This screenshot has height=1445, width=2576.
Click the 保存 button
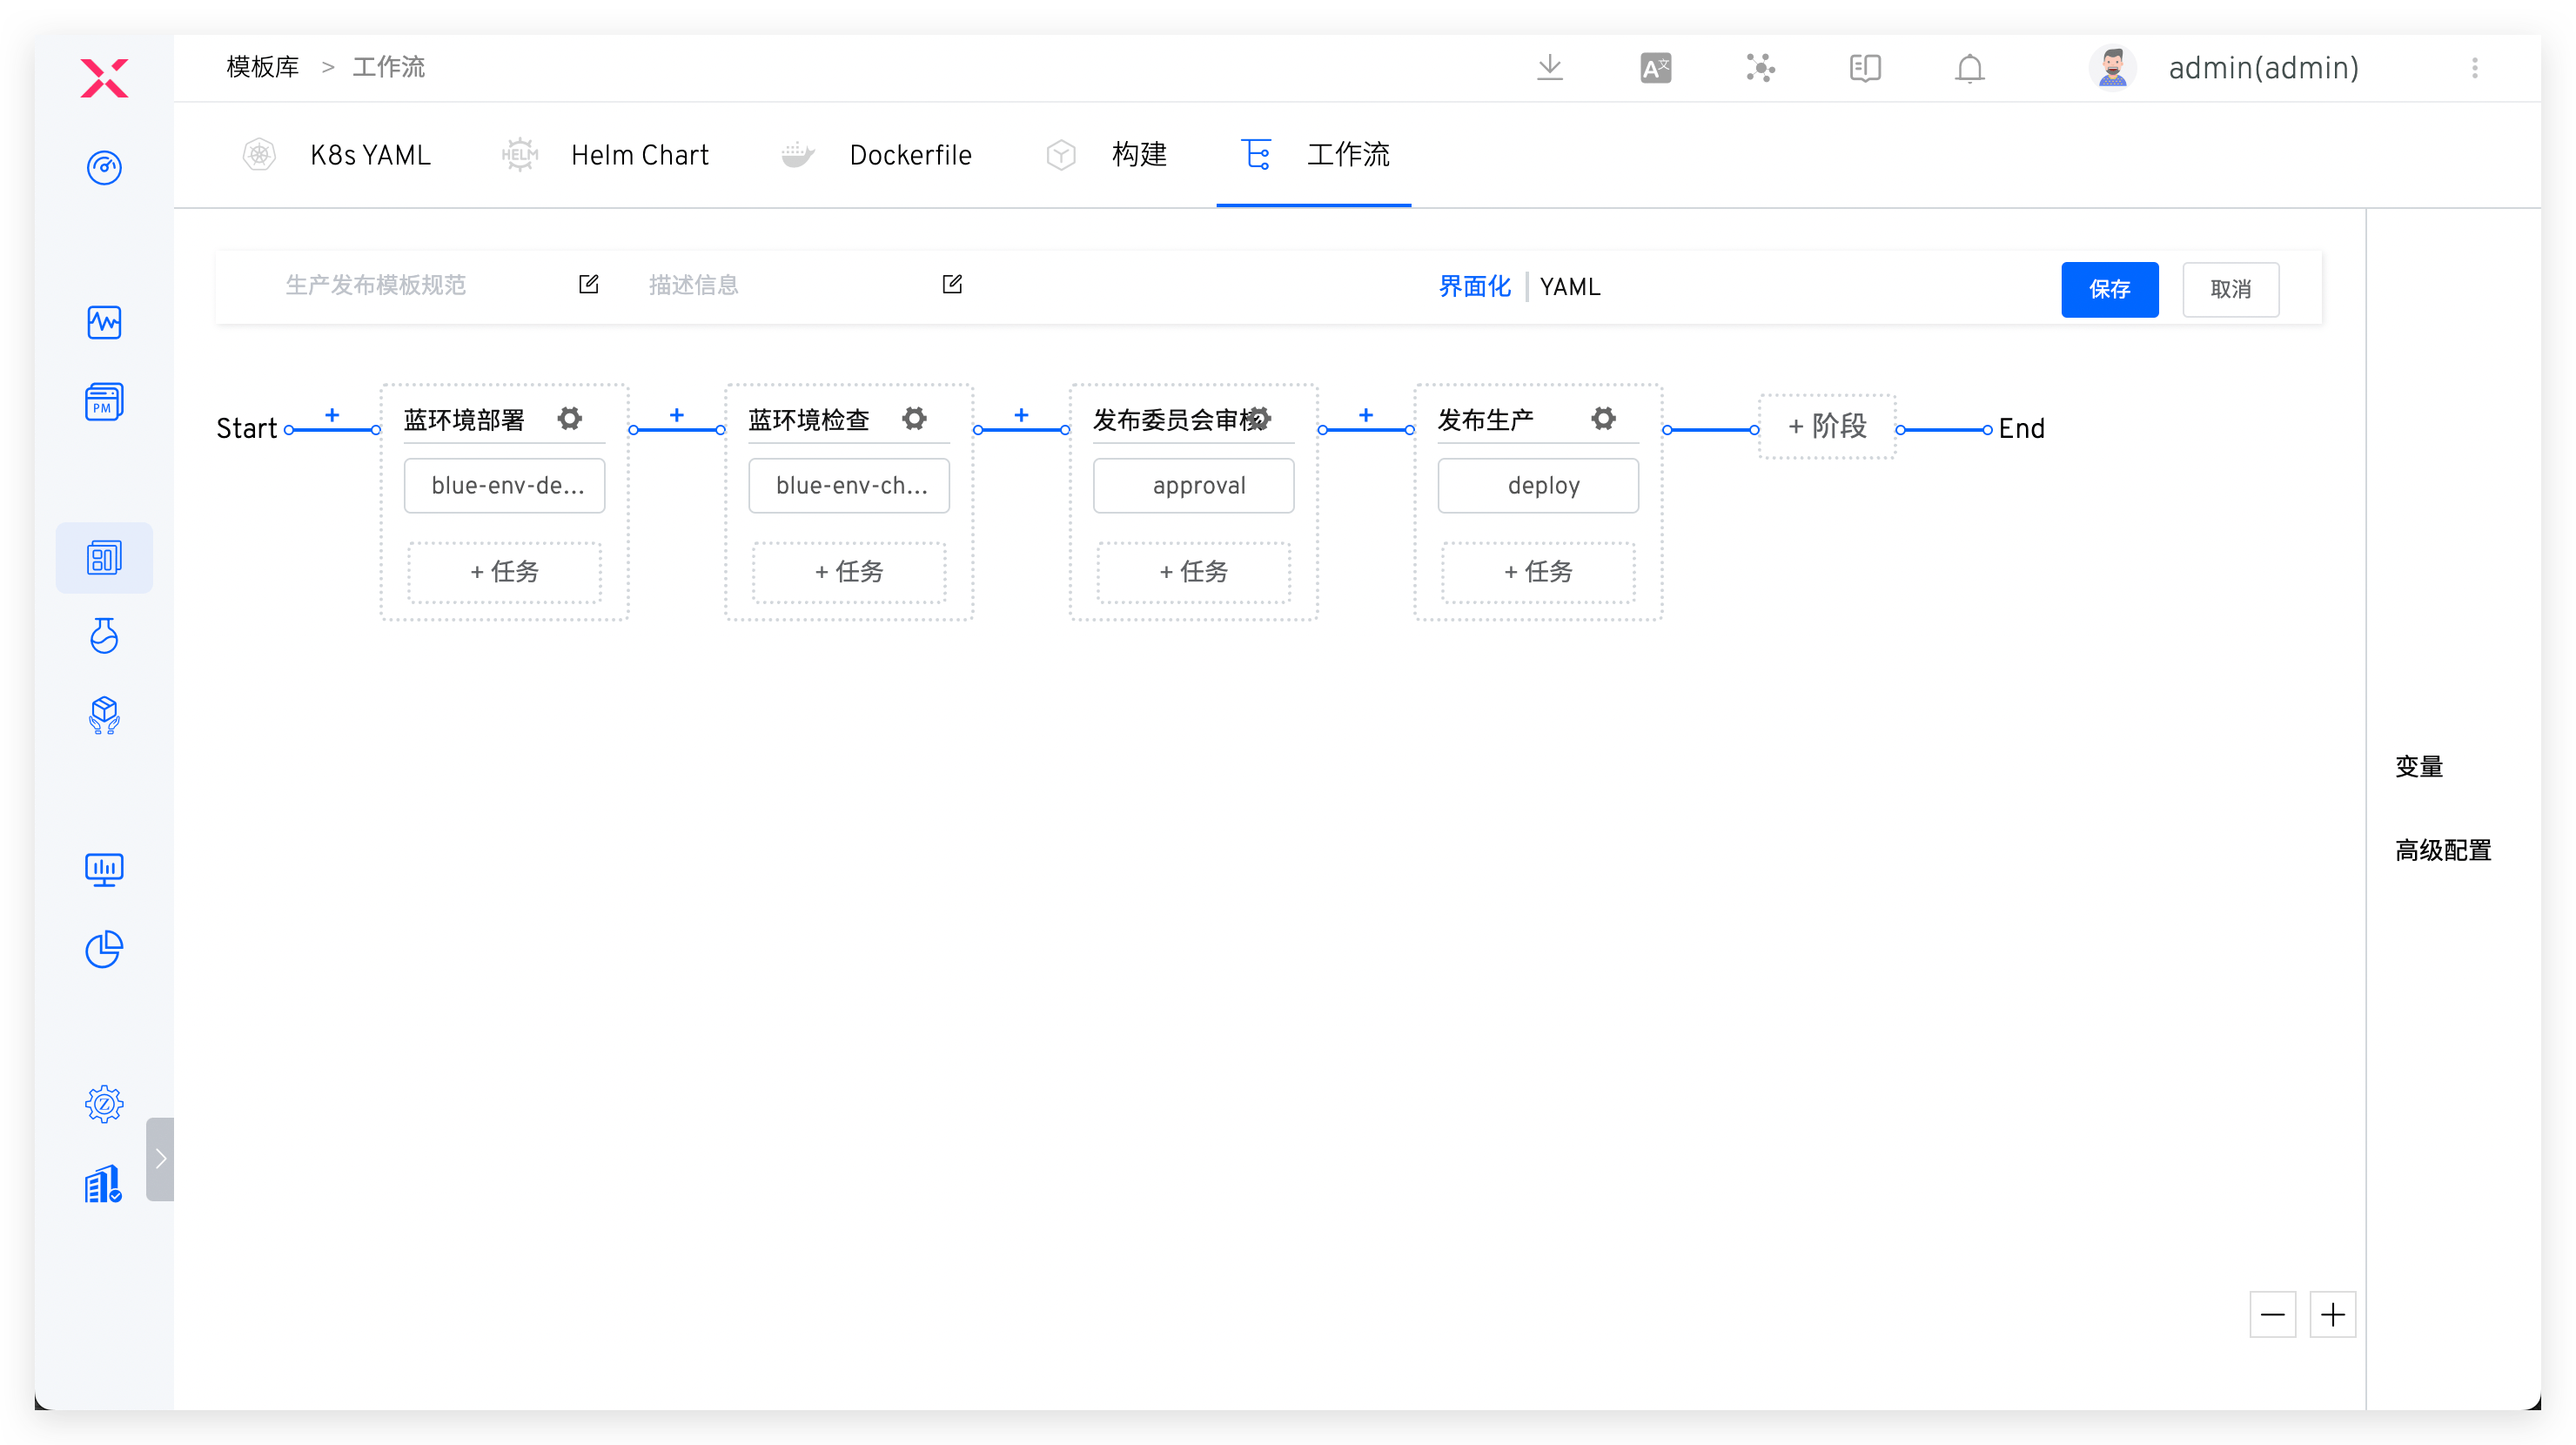[2109, 289]
